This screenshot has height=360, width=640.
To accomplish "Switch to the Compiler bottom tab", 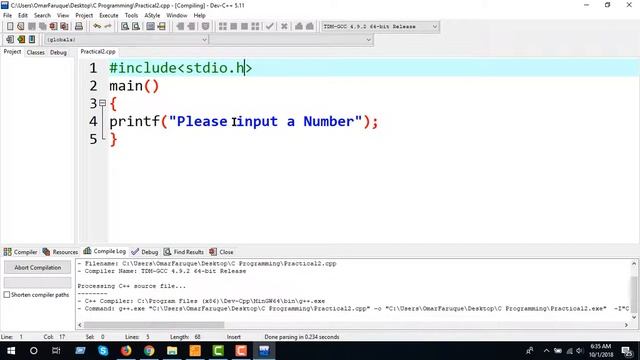I will click(x=20, y=252).
